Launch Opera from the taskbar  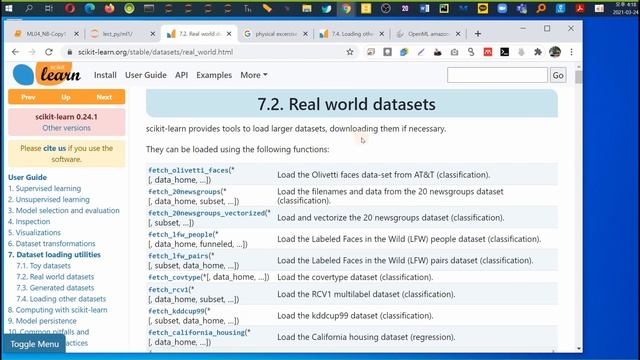(x=70, y=8)
